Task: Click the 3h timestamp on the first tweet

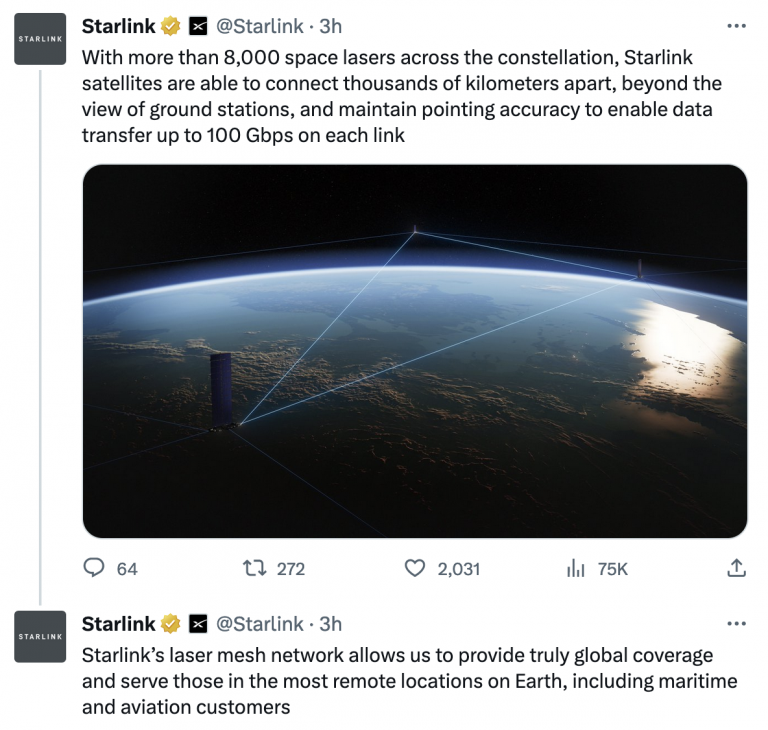Action: coord(330,26)
